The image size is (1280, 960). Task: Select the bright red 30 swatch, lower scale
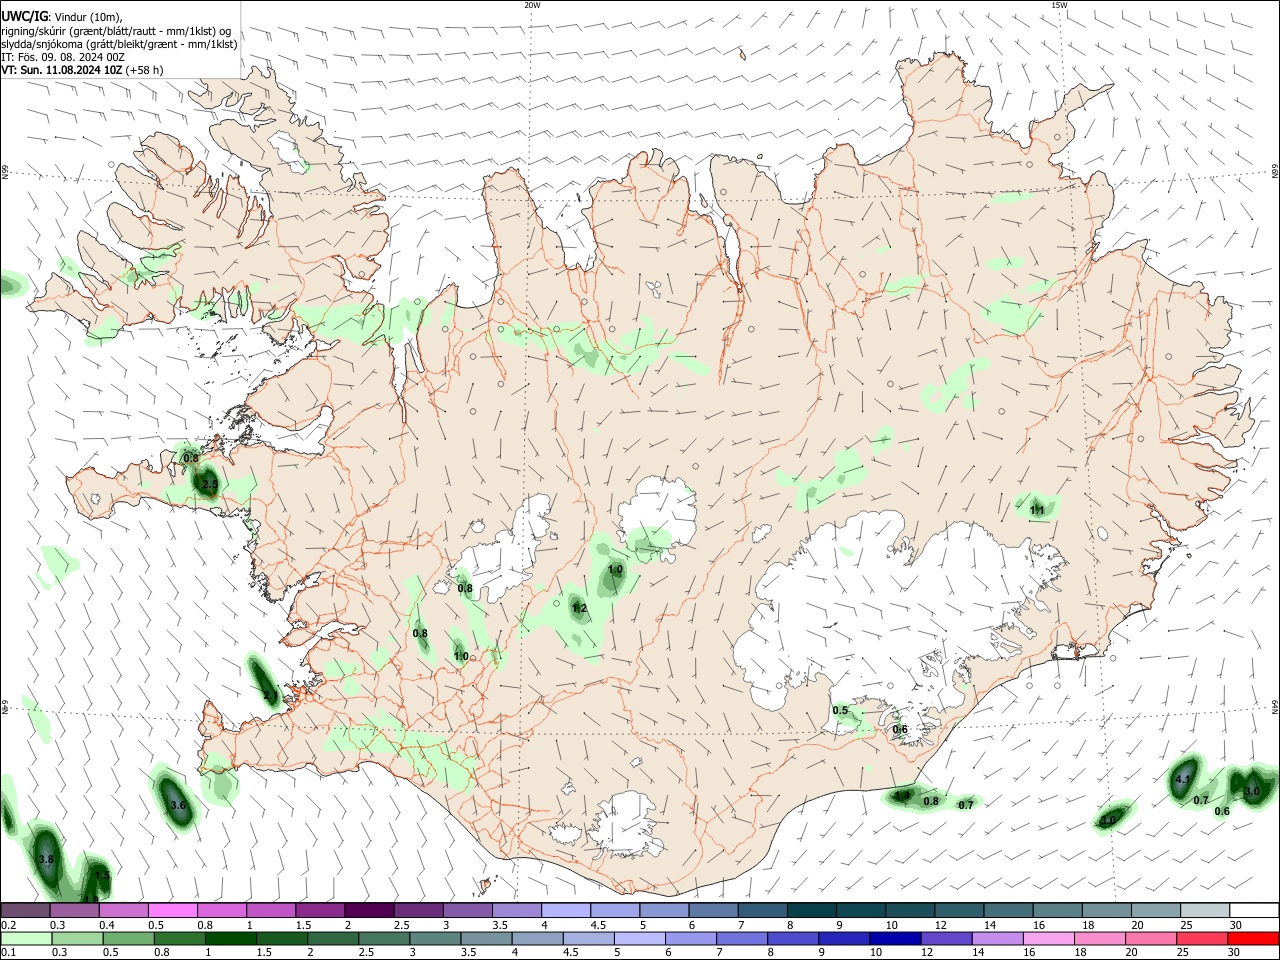click(x=1253, y=939)
